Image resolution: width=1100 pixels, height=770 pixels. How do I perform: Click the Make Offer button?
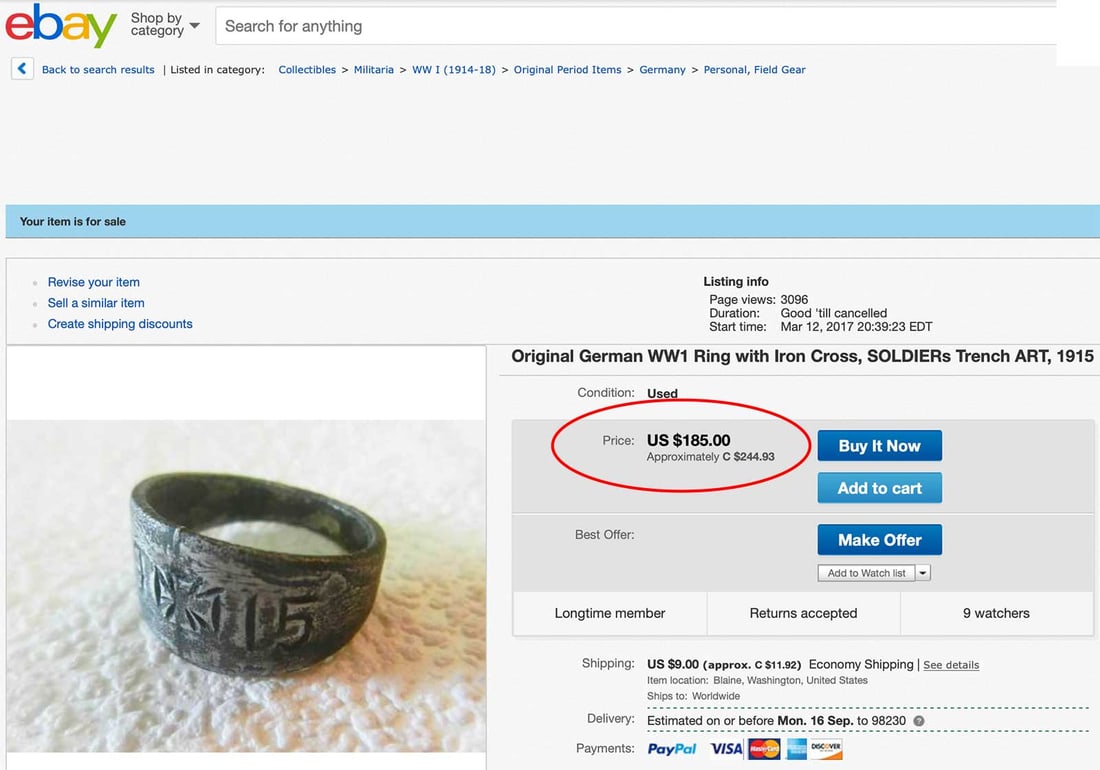tap(879, 539)
